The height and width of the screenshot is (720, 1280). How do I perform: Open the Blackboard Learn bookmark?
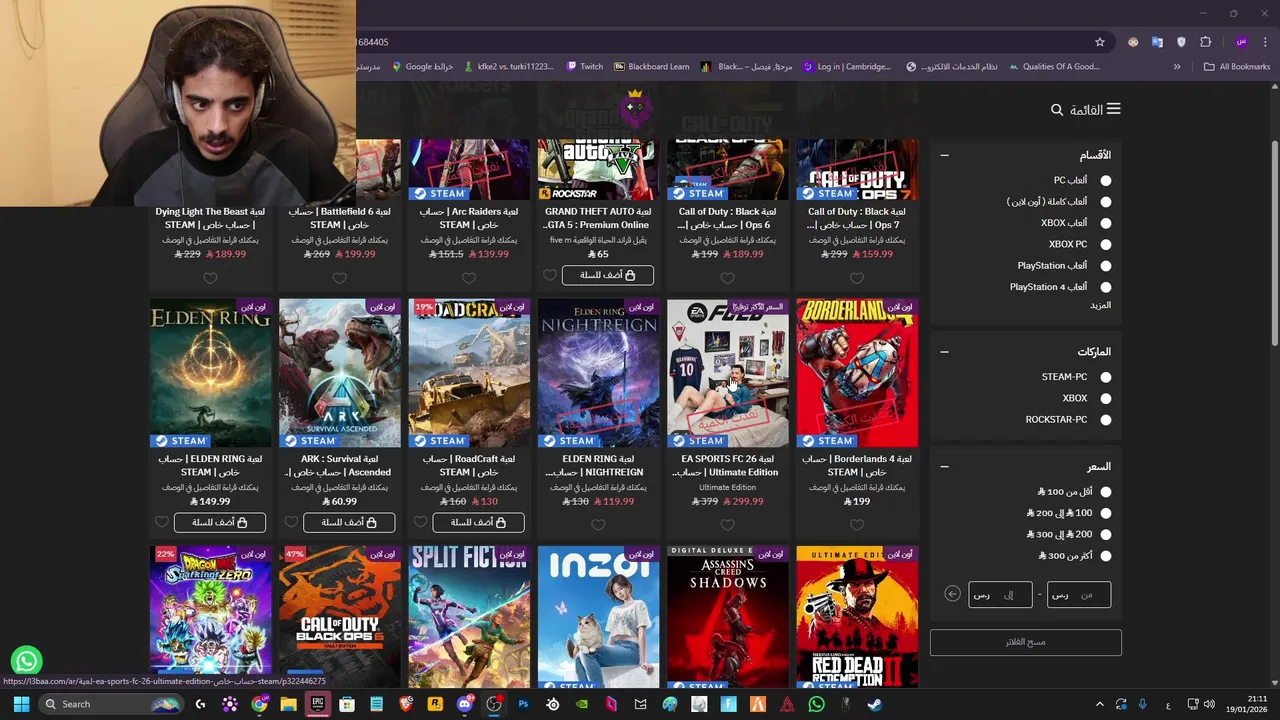point(651,67)
